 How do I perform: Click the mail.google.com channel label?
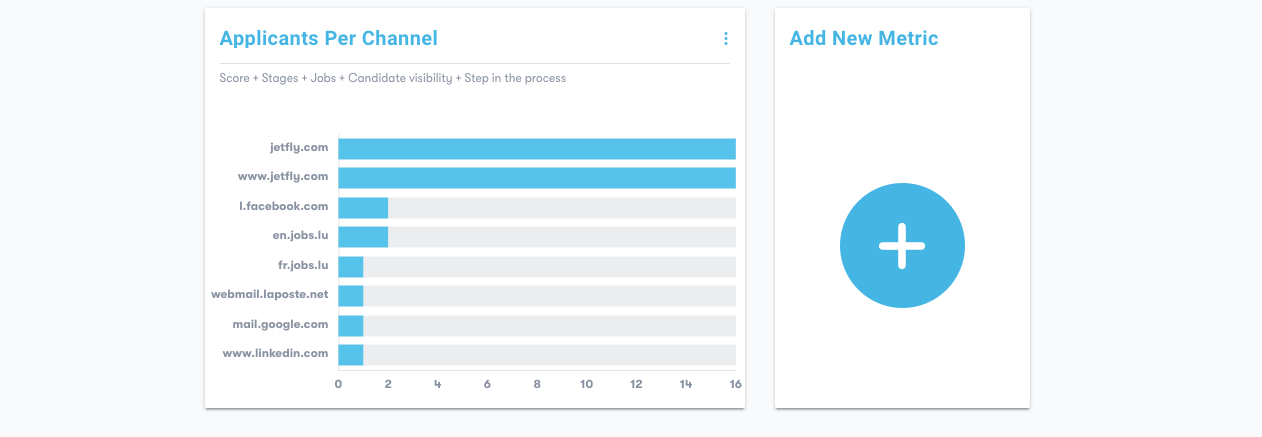[280, 325]
